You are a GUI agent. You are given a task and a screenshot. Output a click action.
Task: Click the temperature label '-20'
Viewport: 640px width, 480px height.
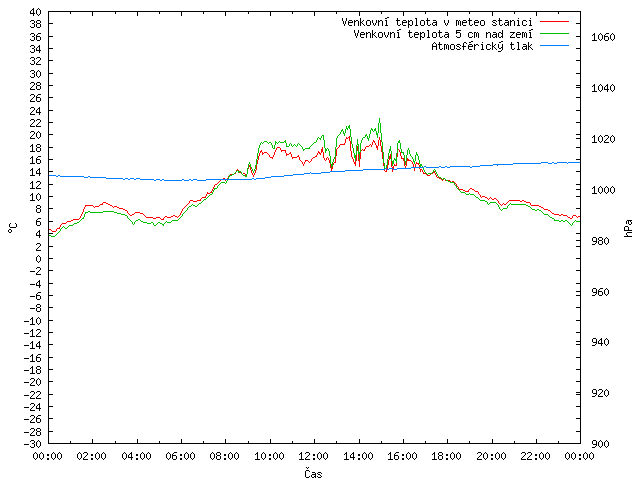[x=33, y=382]
